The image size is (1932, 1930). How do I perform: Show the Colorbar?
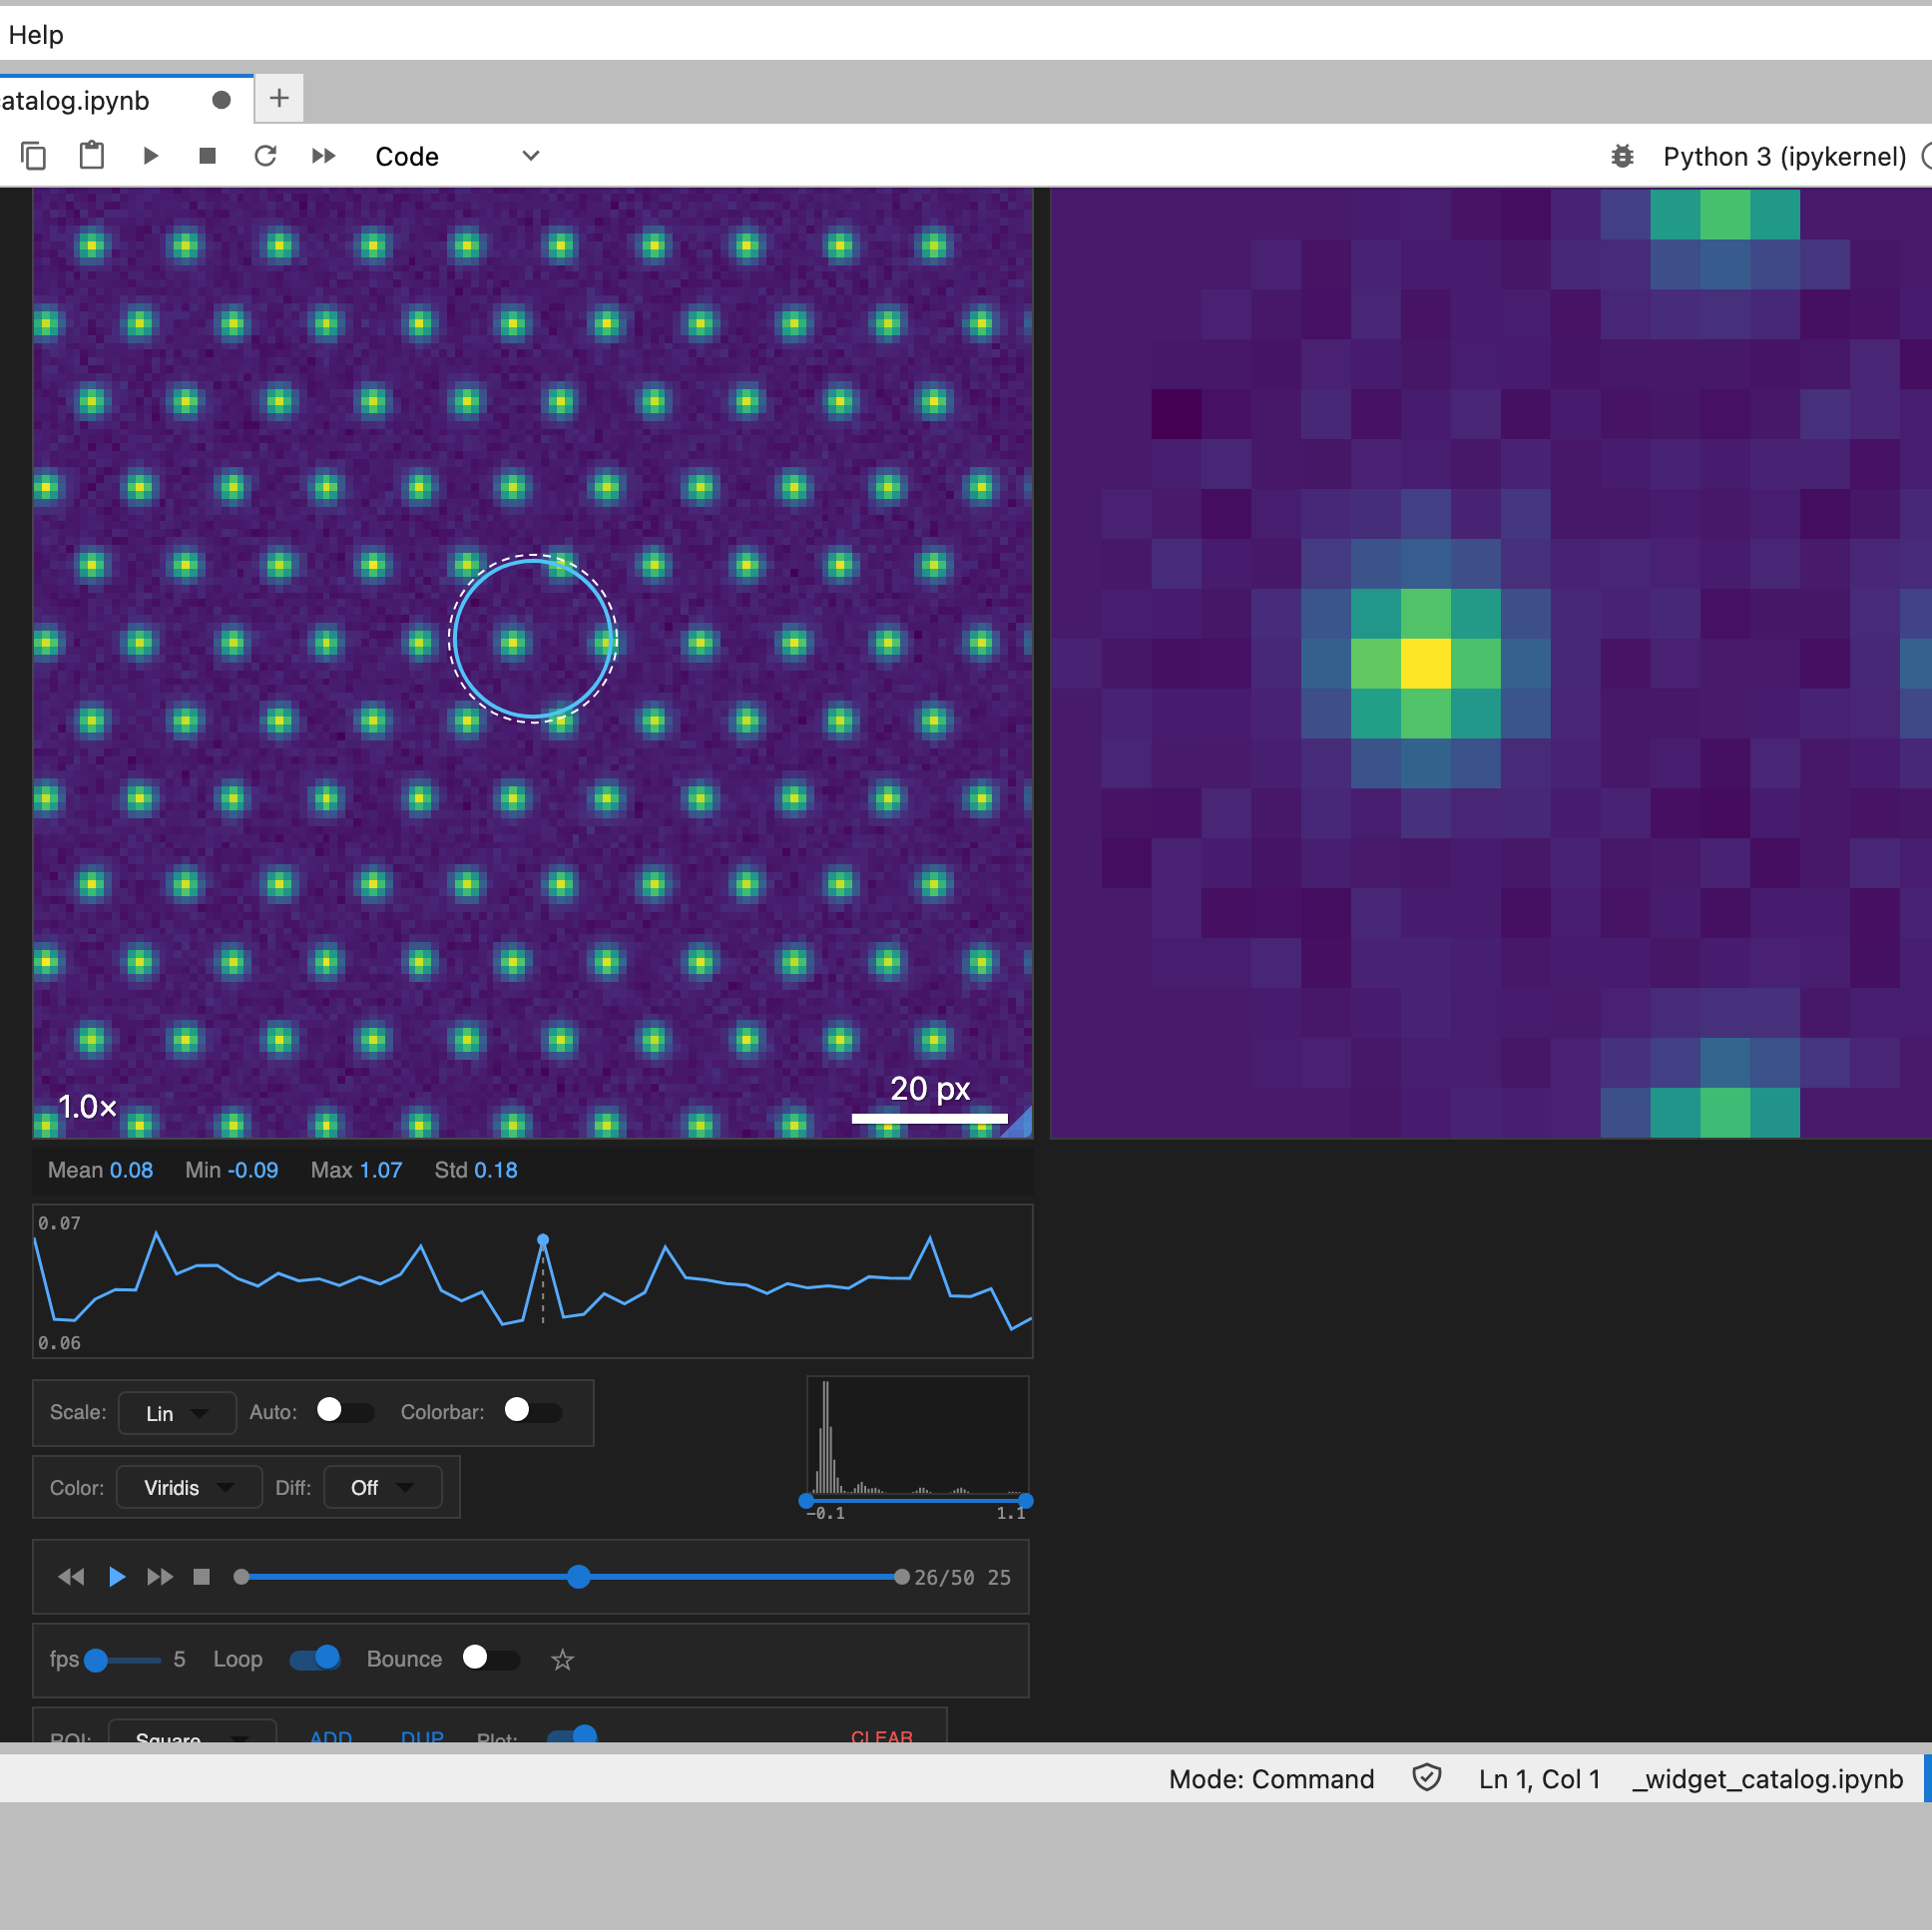pyautogui.click(x=531, y=1411)
